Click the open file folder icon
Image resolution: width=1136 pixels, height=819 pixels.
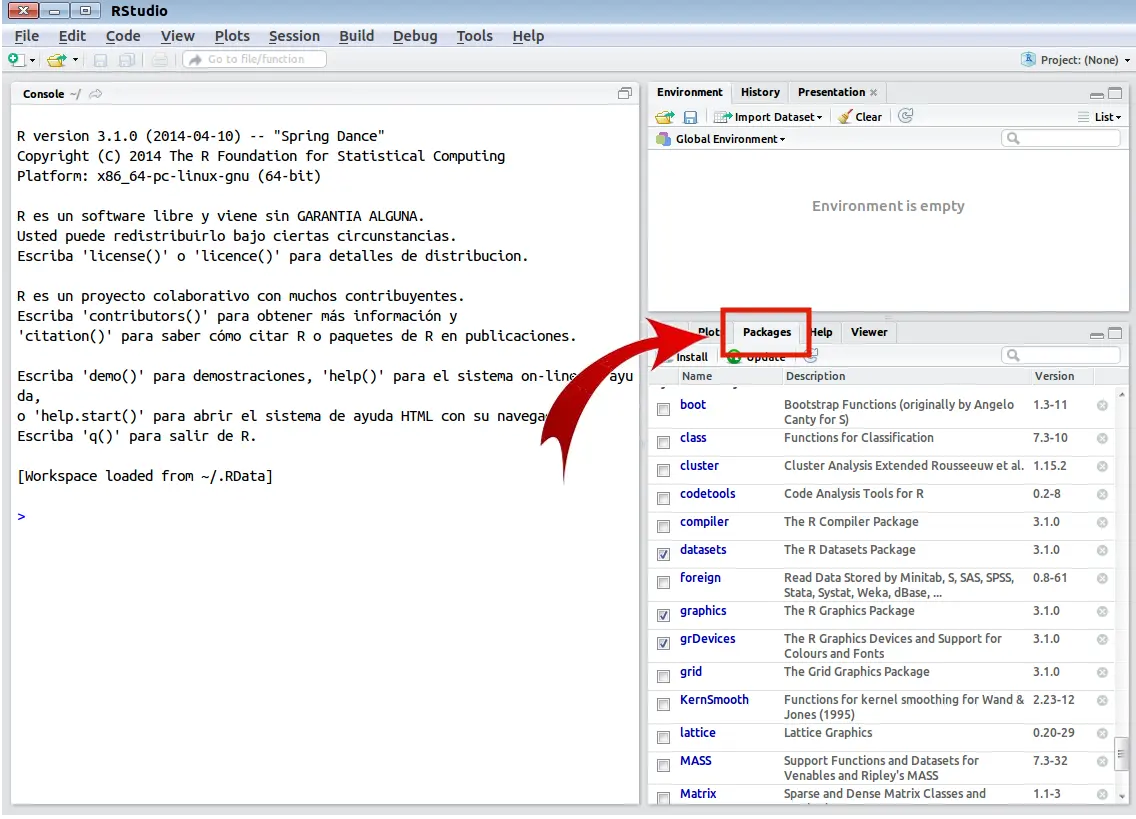(57, 60)
